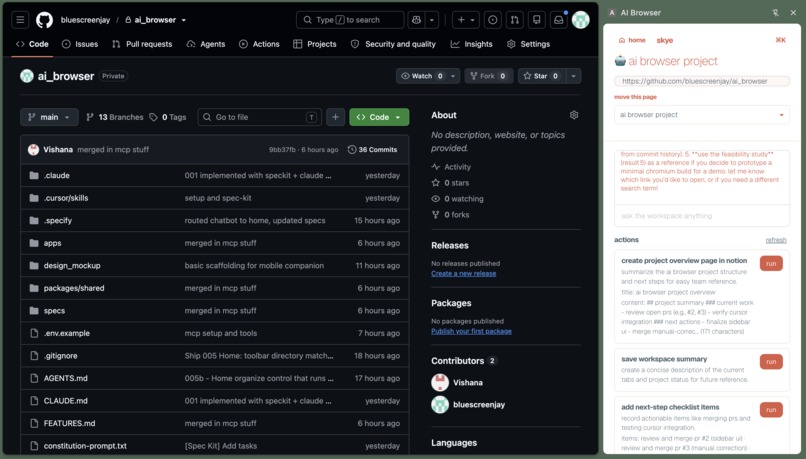This screenshot has width=806, height=459.
Task: Click the About section gear icon
Action: pyautogui.click(x=574, y=115)
